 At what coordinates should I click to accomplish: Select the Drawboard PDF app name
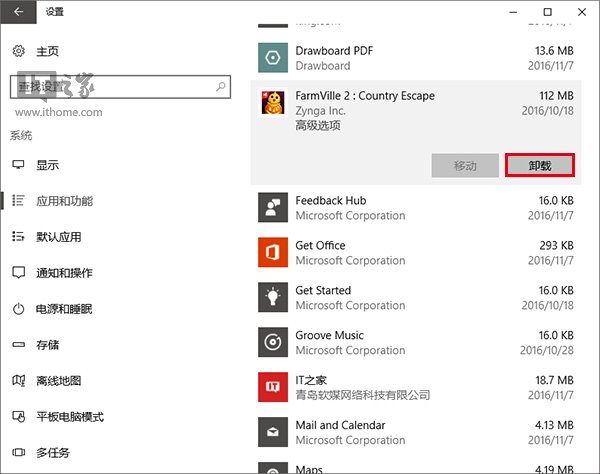pos(334,50)
